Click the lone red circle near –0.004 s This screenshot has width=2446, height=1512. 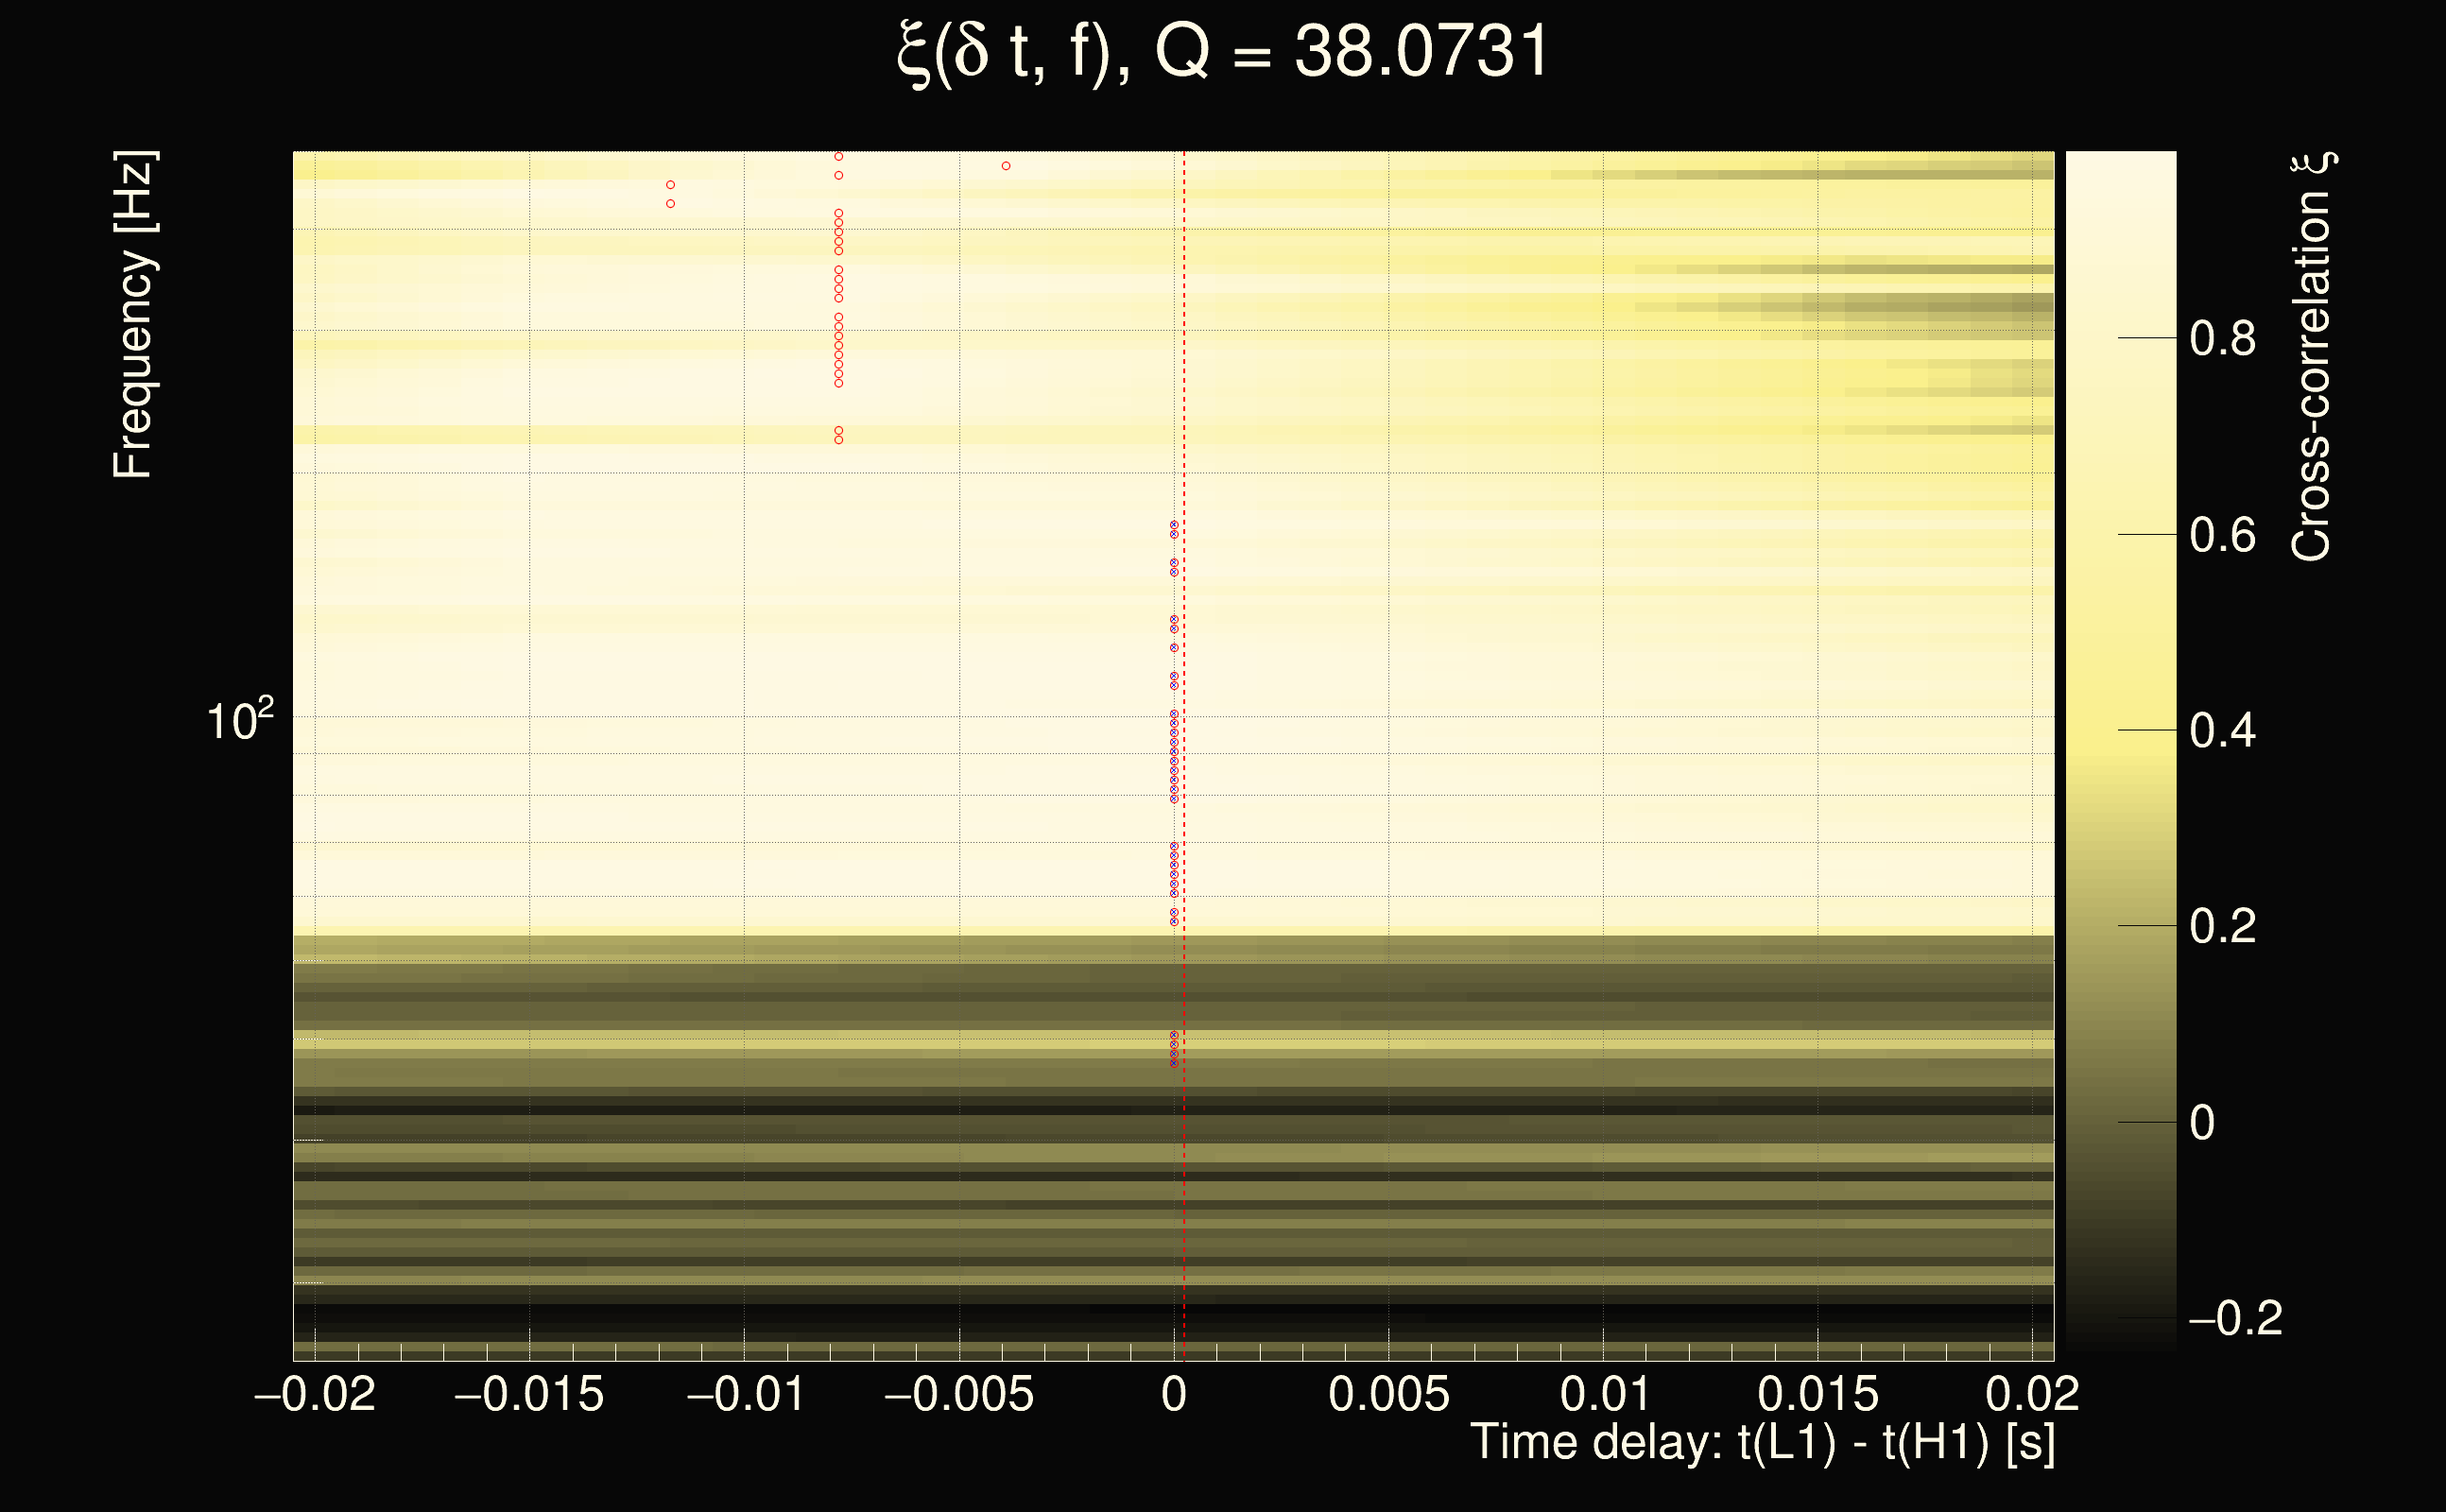[1006, 166]
